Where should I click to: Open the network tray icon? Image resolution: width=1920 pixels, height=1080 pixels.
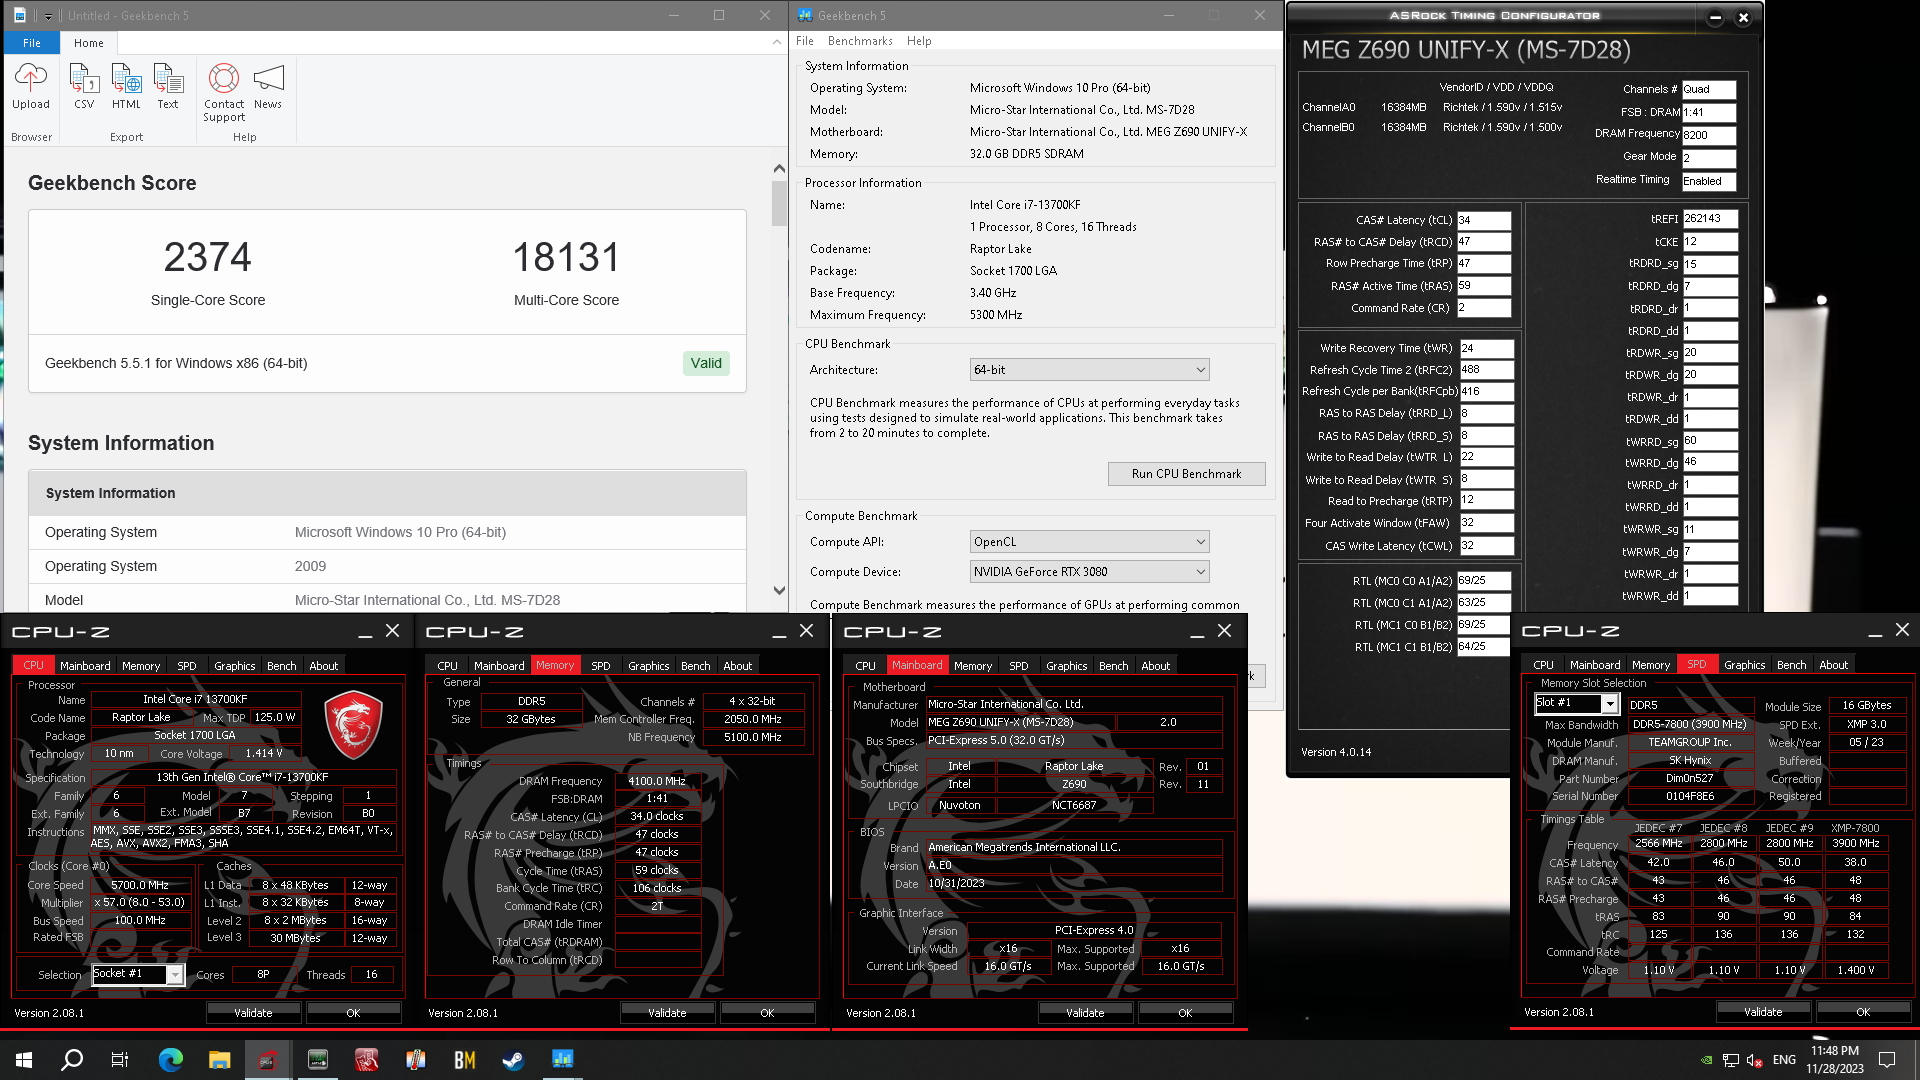(x=1731, y=1060)
